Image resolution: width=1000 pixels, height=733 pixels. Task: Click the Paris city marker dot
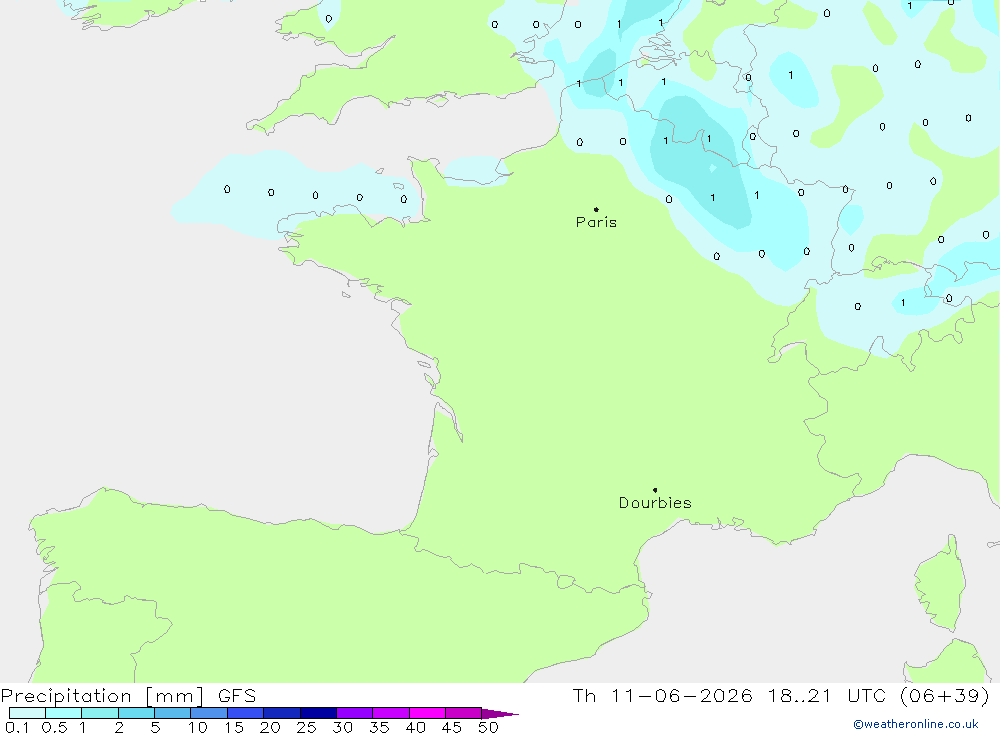tap(596, 209)
